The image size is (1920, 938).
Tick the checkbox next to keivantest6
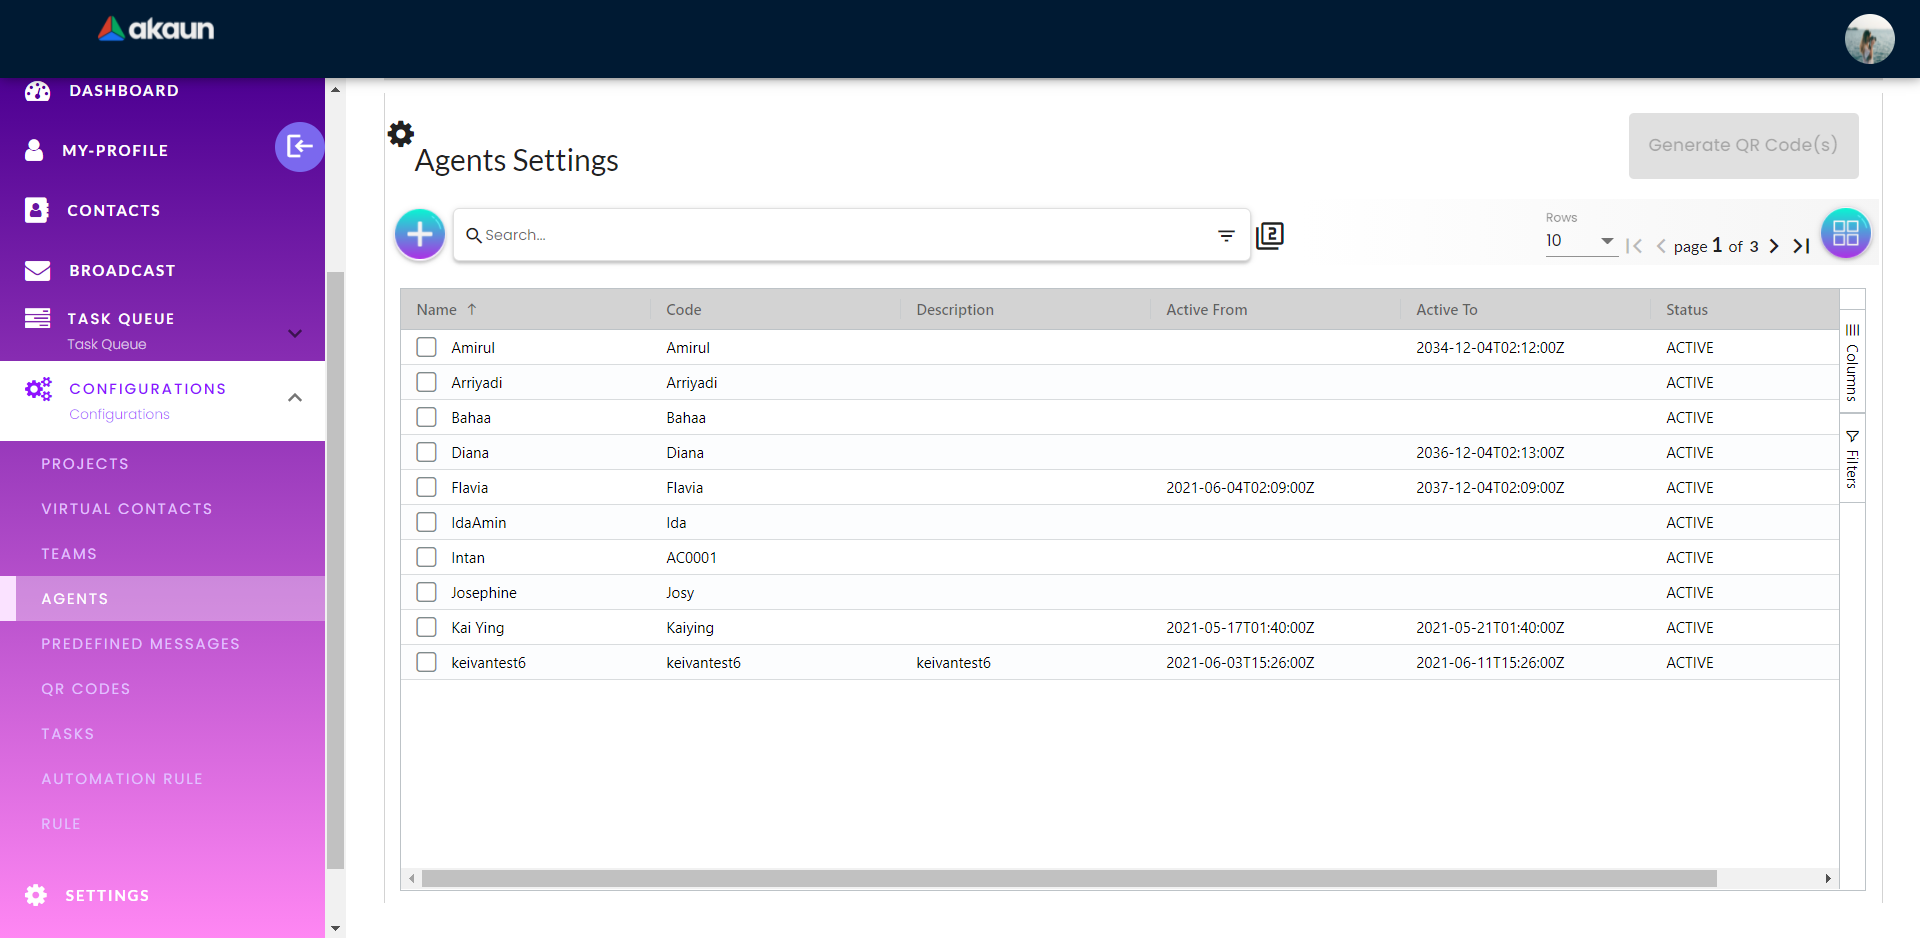coord(427,662)
